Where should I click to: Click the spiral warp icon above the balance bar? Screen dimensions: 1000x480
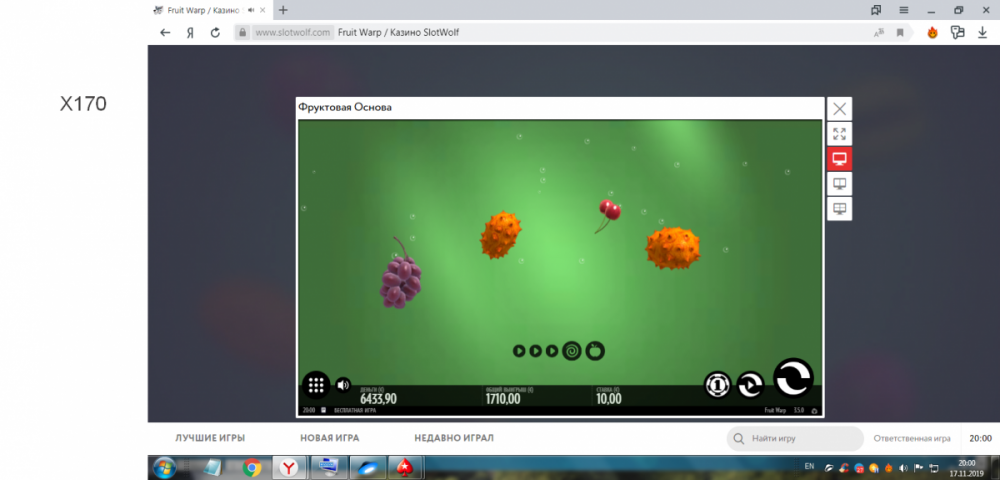572,351
